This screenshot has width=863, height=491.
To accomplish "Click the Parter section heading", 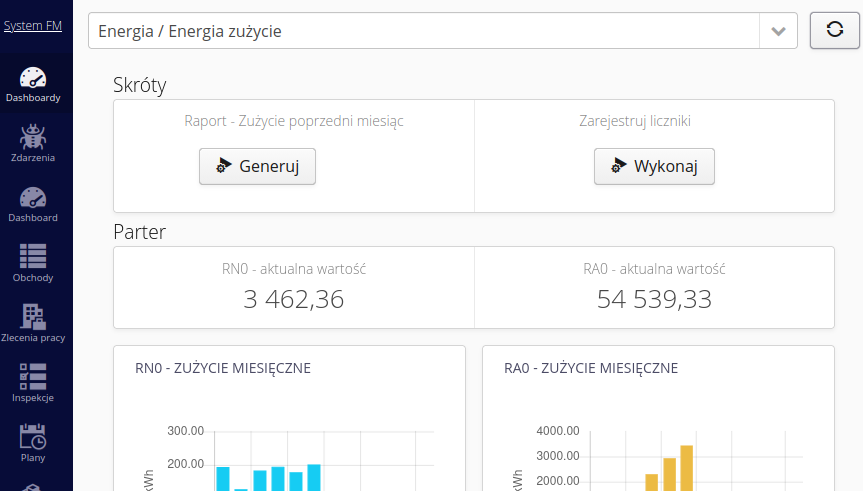I will 139,232.
